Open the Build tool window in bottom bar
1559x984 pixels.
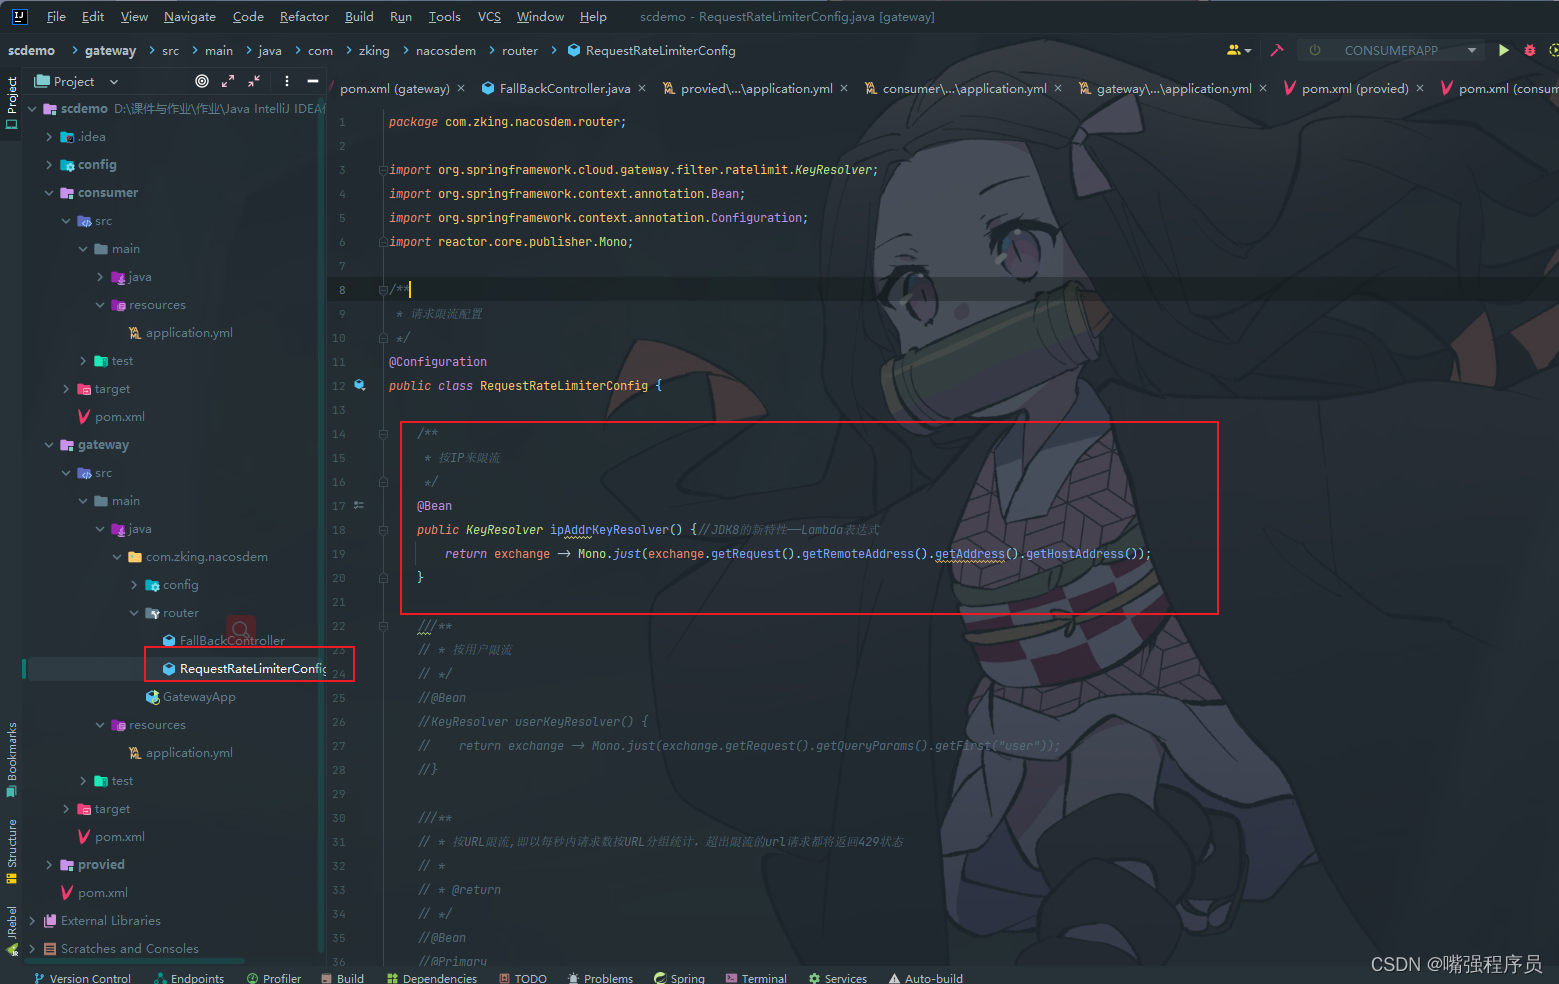(x=343, y=978)
